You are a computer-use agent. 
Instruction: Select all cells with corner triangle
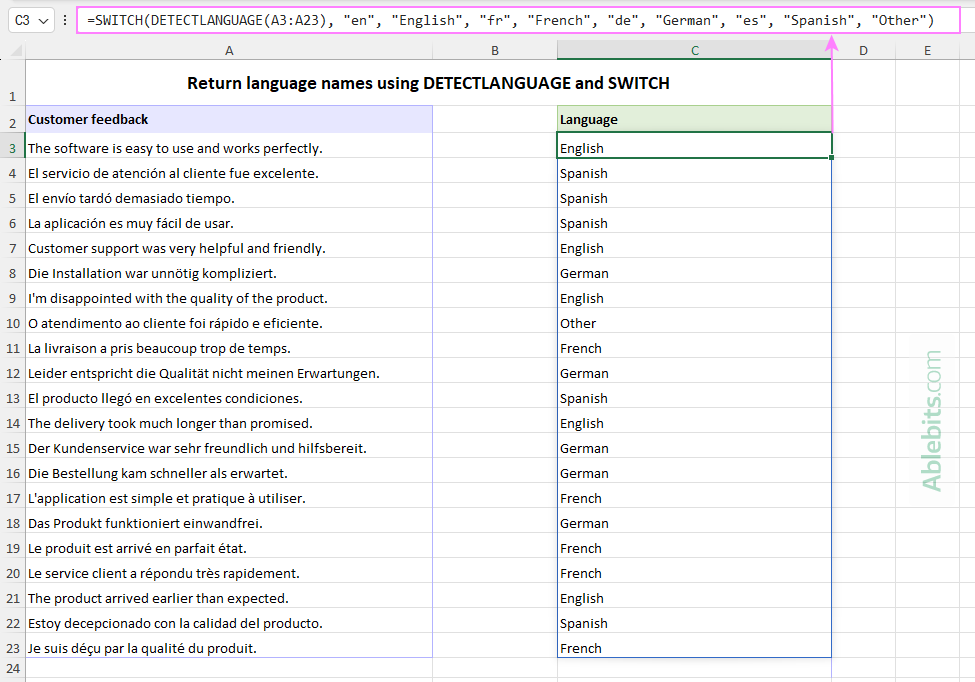[x=17, y=51]
